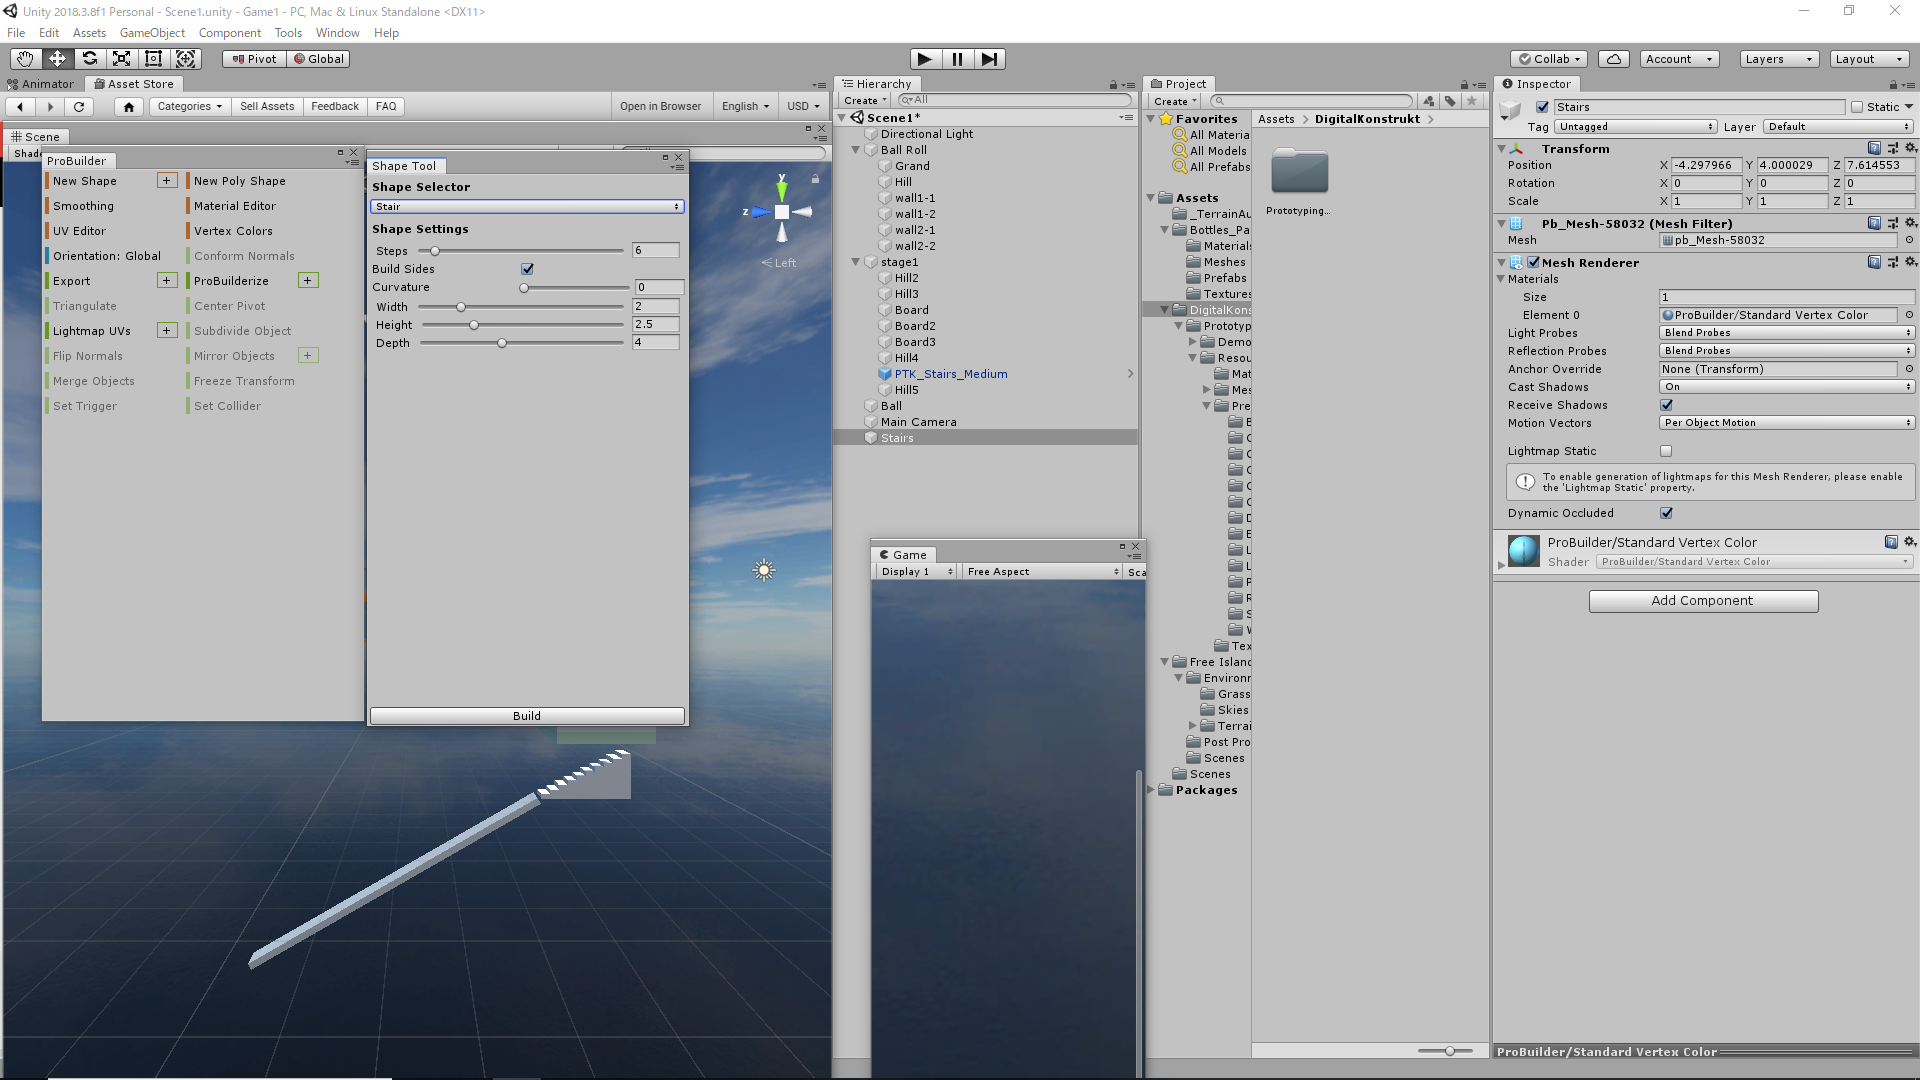Click the Asset Store home icon
The image size is (1920, 1080).
coord(128,106)
